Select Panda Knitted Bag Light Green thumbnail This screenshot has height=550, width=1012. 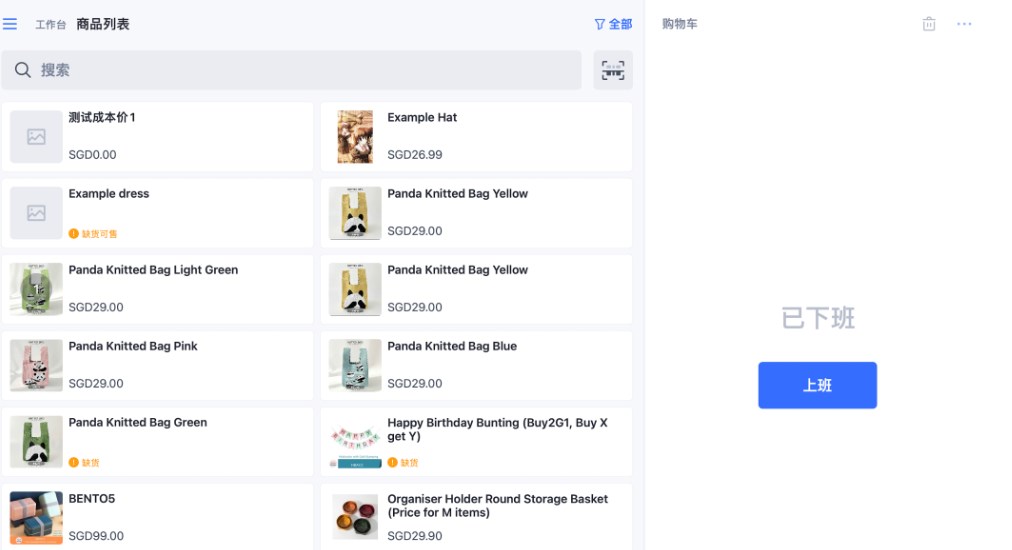pos(36,289)
